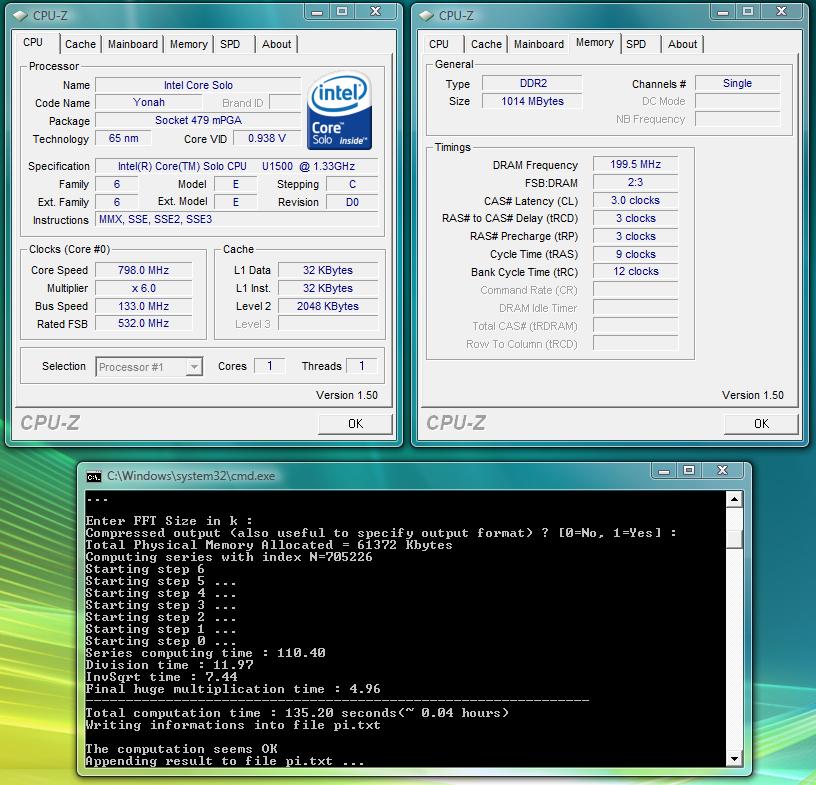Image resolution: width=816 pixels, height=785 pixels.
Task: Click 'Total computation time : 135.20 seconds' line
Action: [x=297, y=713]
